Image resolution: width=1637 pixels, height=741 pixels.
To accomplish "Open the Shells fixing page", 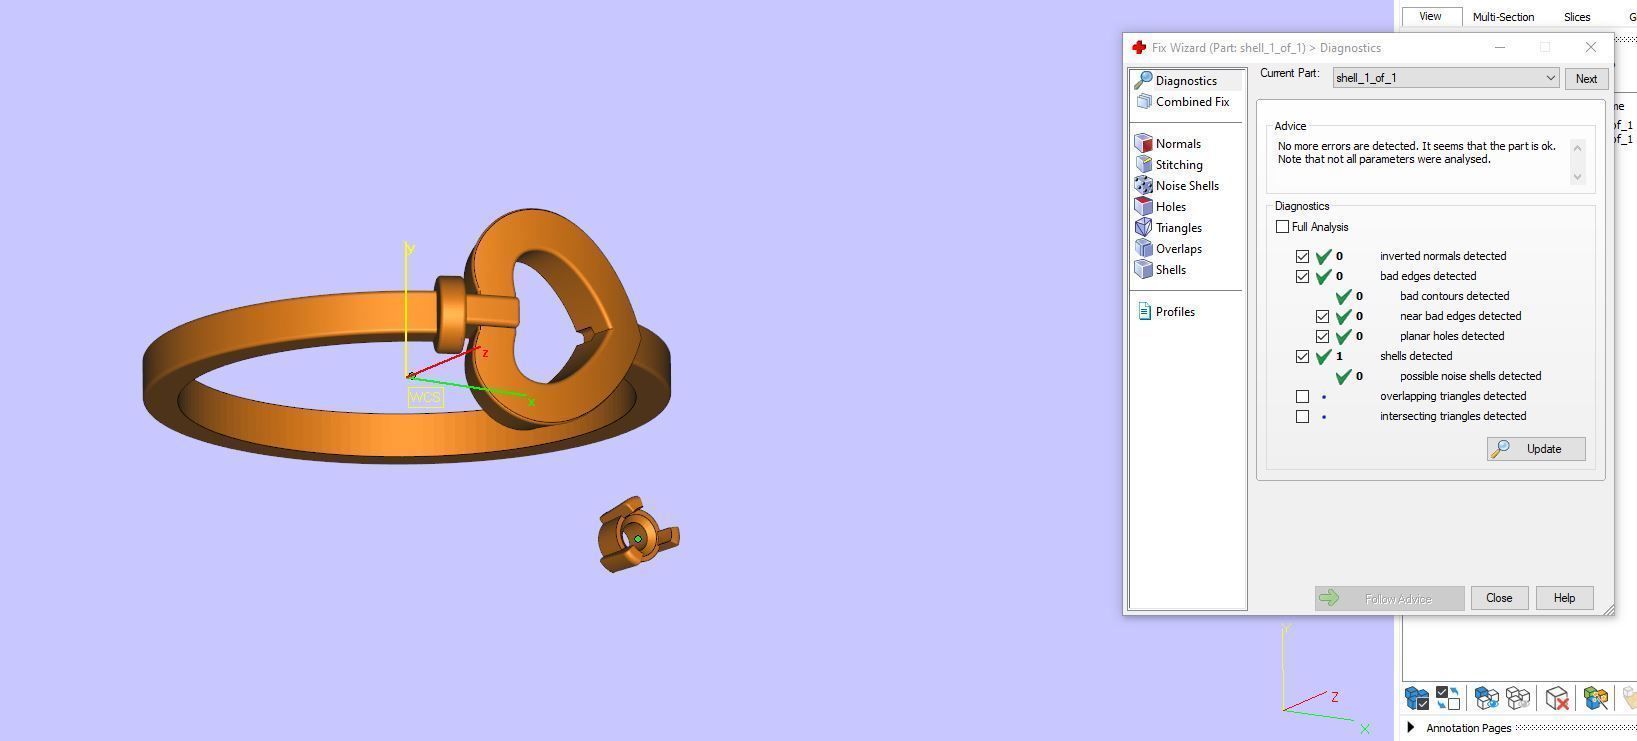I will (x=1161, y=270).
